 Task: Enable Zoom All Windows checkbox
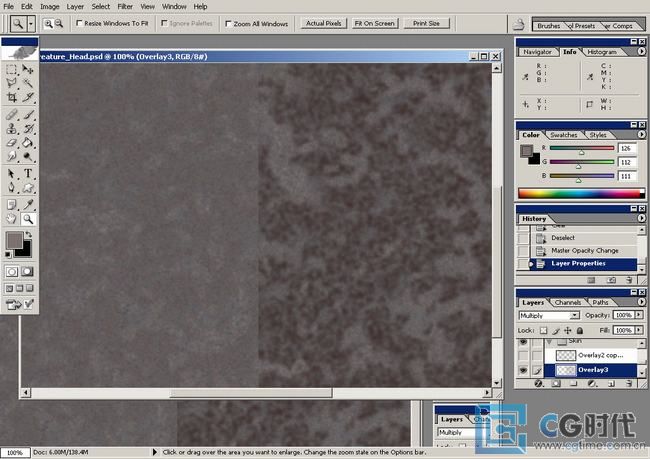pyautogui.click(x=228, y=24)
